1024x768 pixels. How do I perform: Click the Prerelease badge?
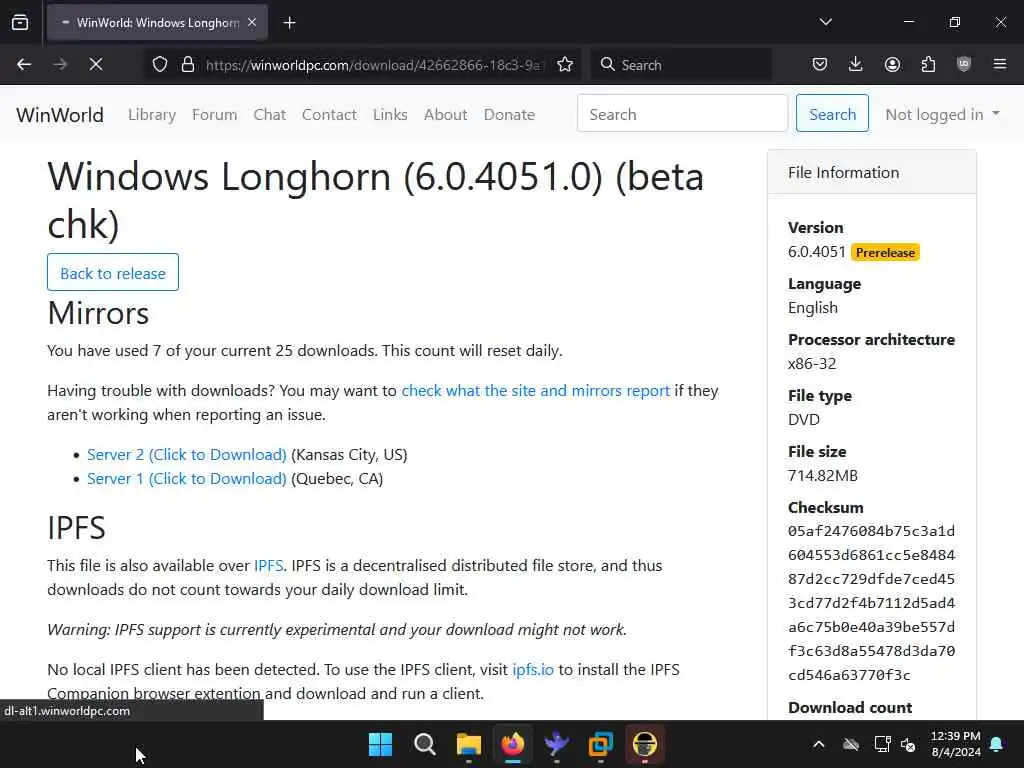(x=885, y=253)
